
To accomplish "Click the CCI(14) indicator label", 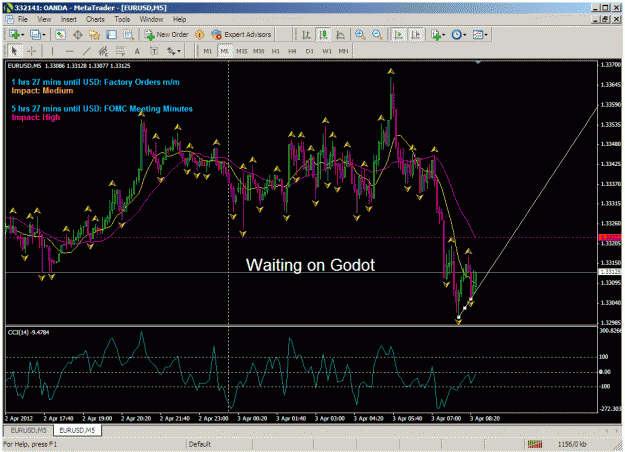I will tap(28, 332).
